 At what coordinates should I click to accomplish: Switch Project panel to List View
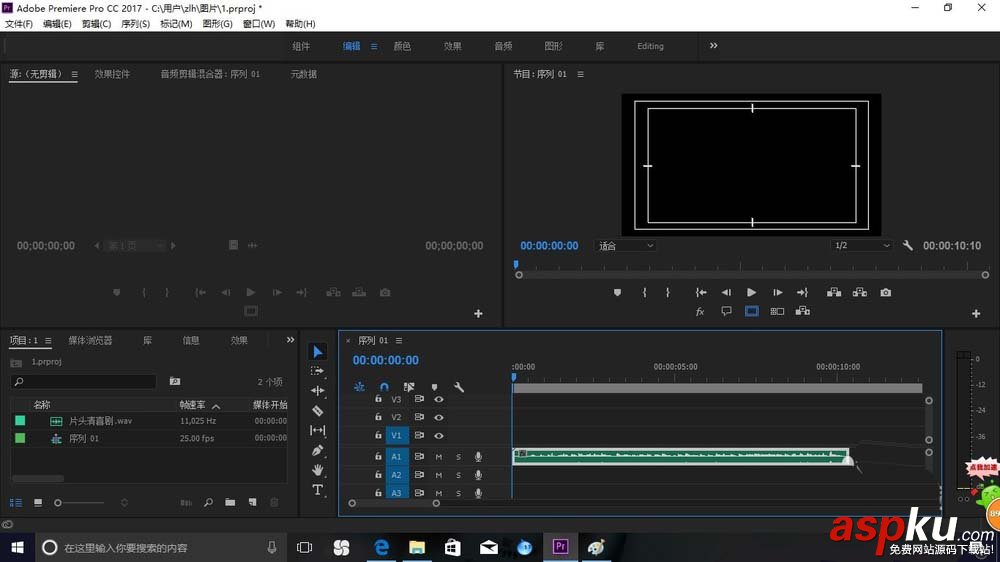16,503
